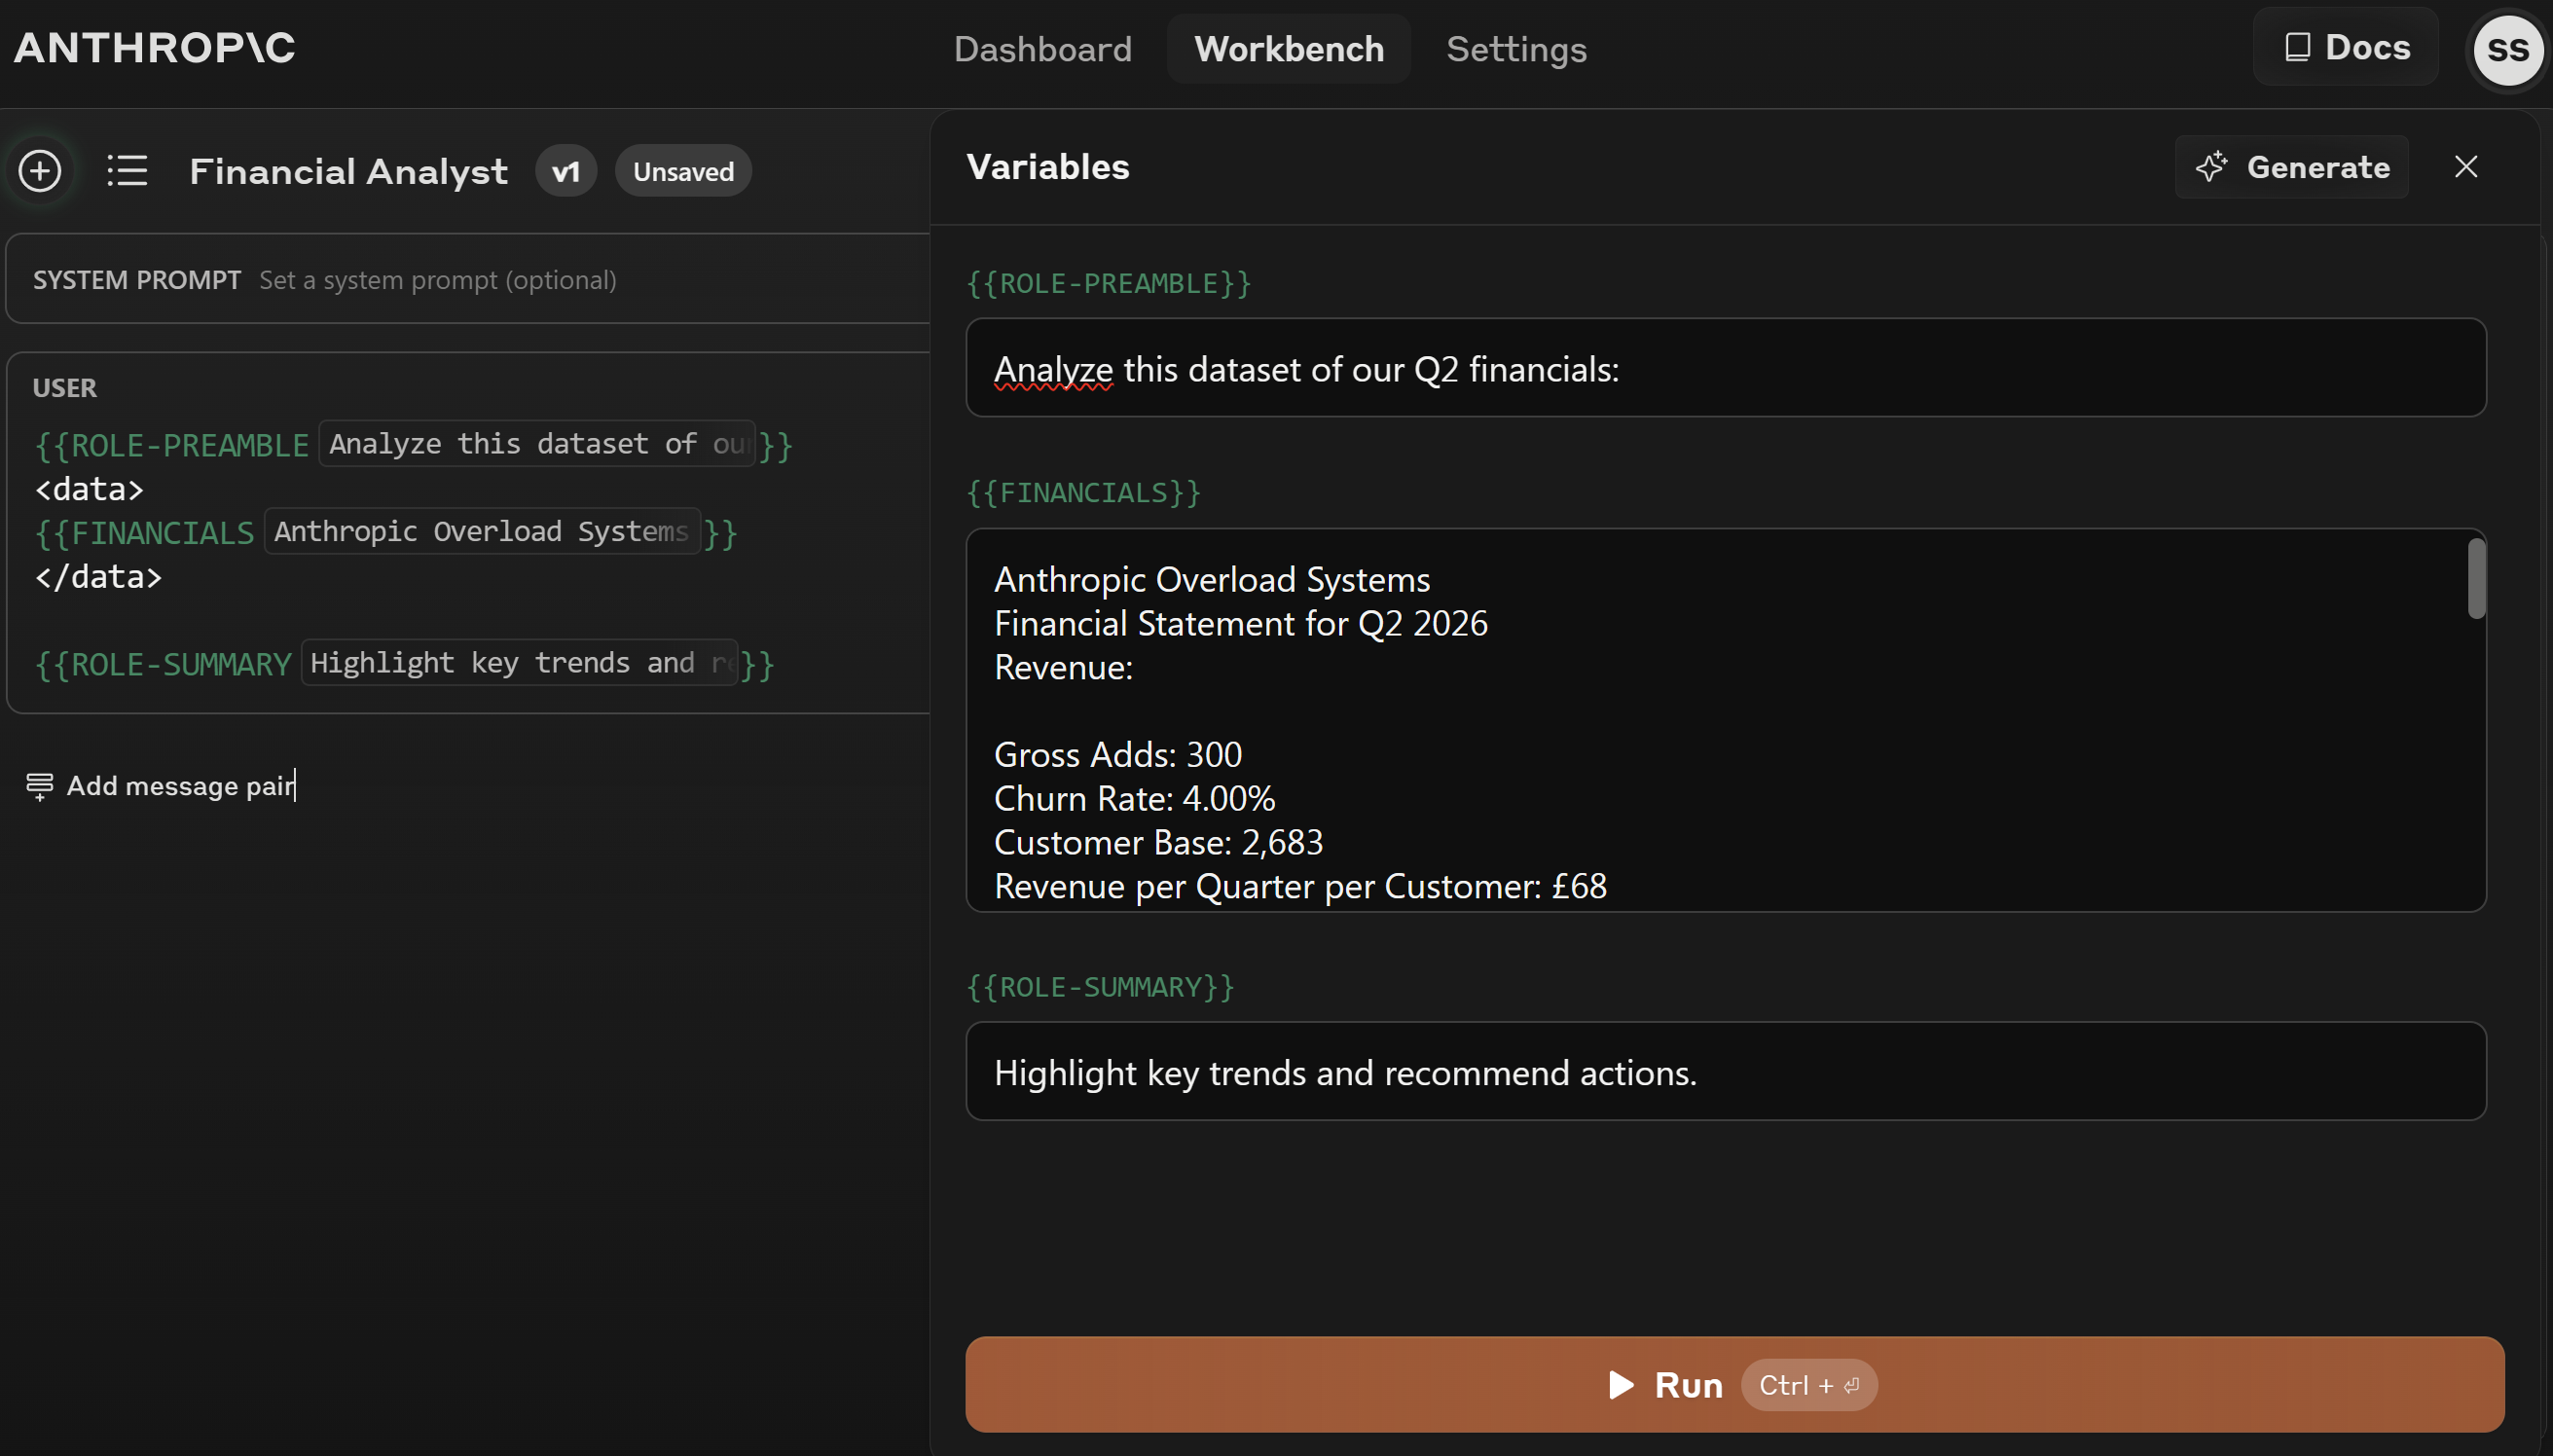Click the new prompt plus icon

click(40, 171)
